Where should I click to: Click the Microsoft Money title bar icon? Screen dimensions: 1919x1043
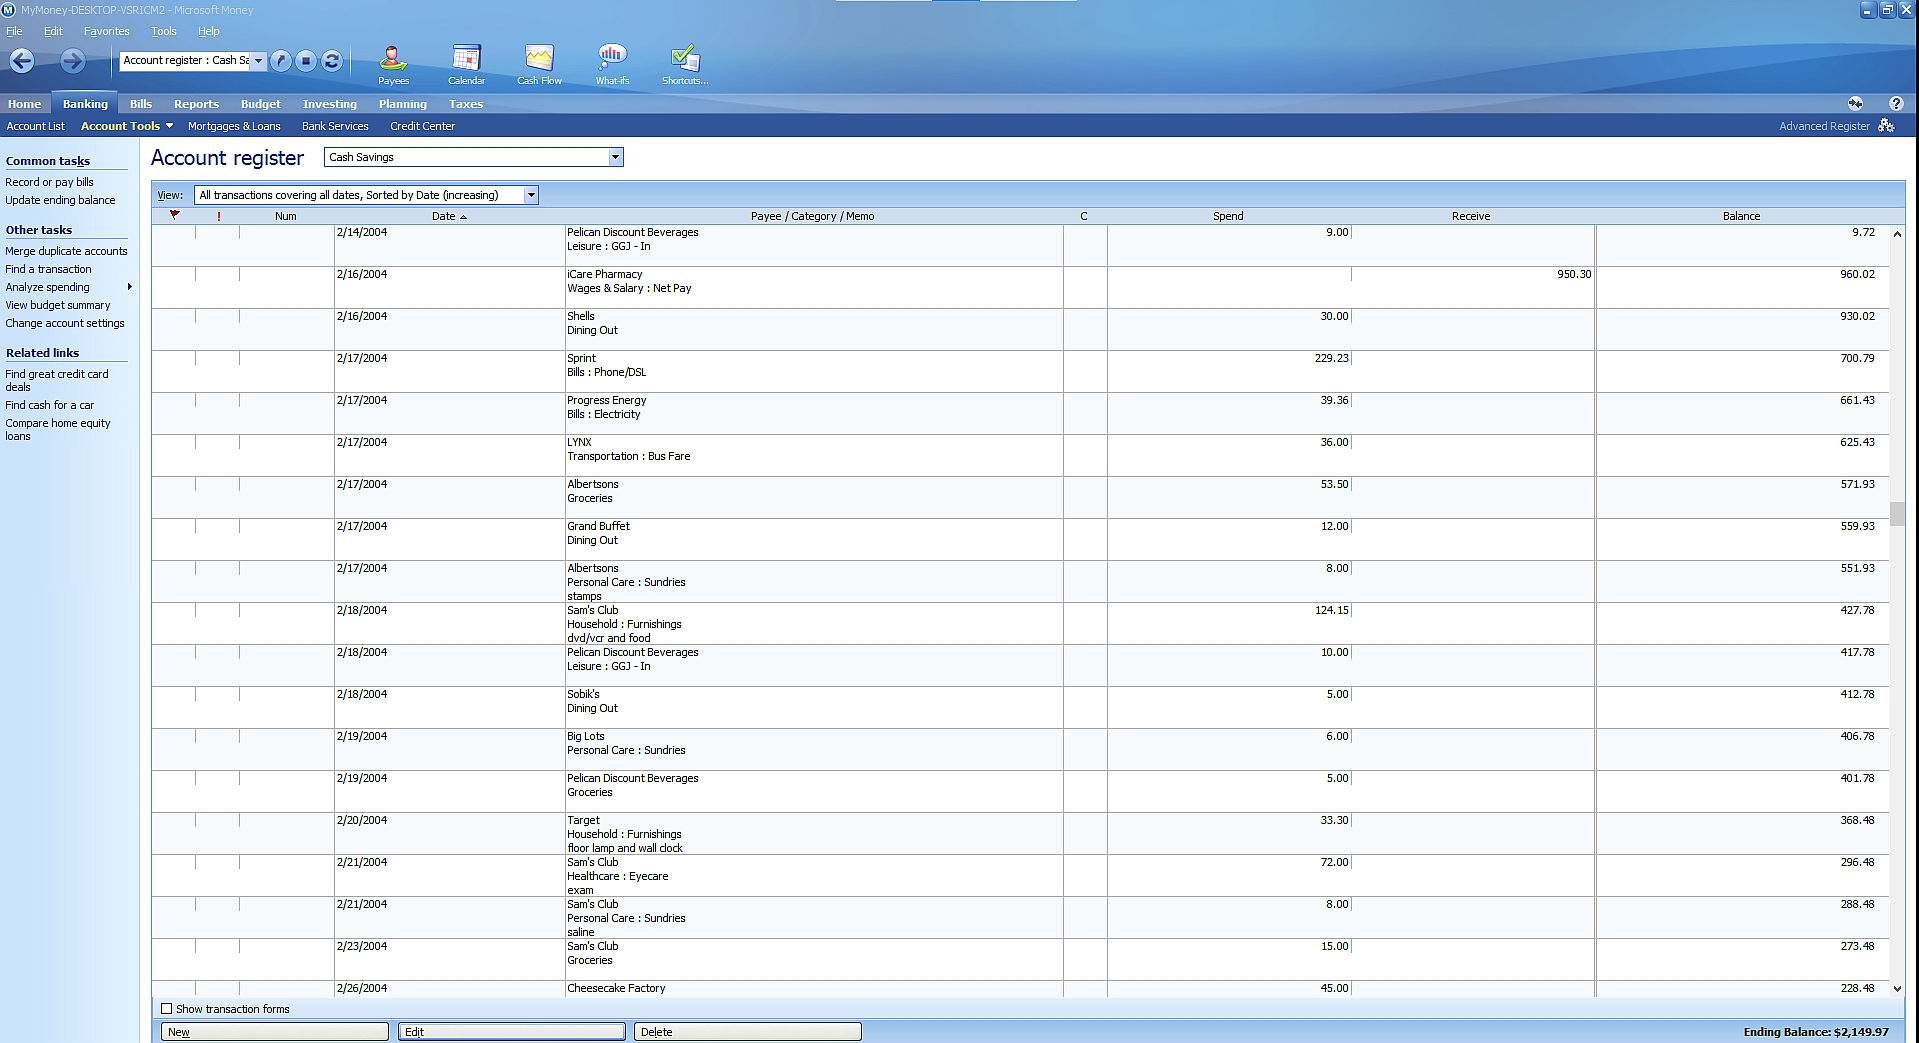point(10,10)
